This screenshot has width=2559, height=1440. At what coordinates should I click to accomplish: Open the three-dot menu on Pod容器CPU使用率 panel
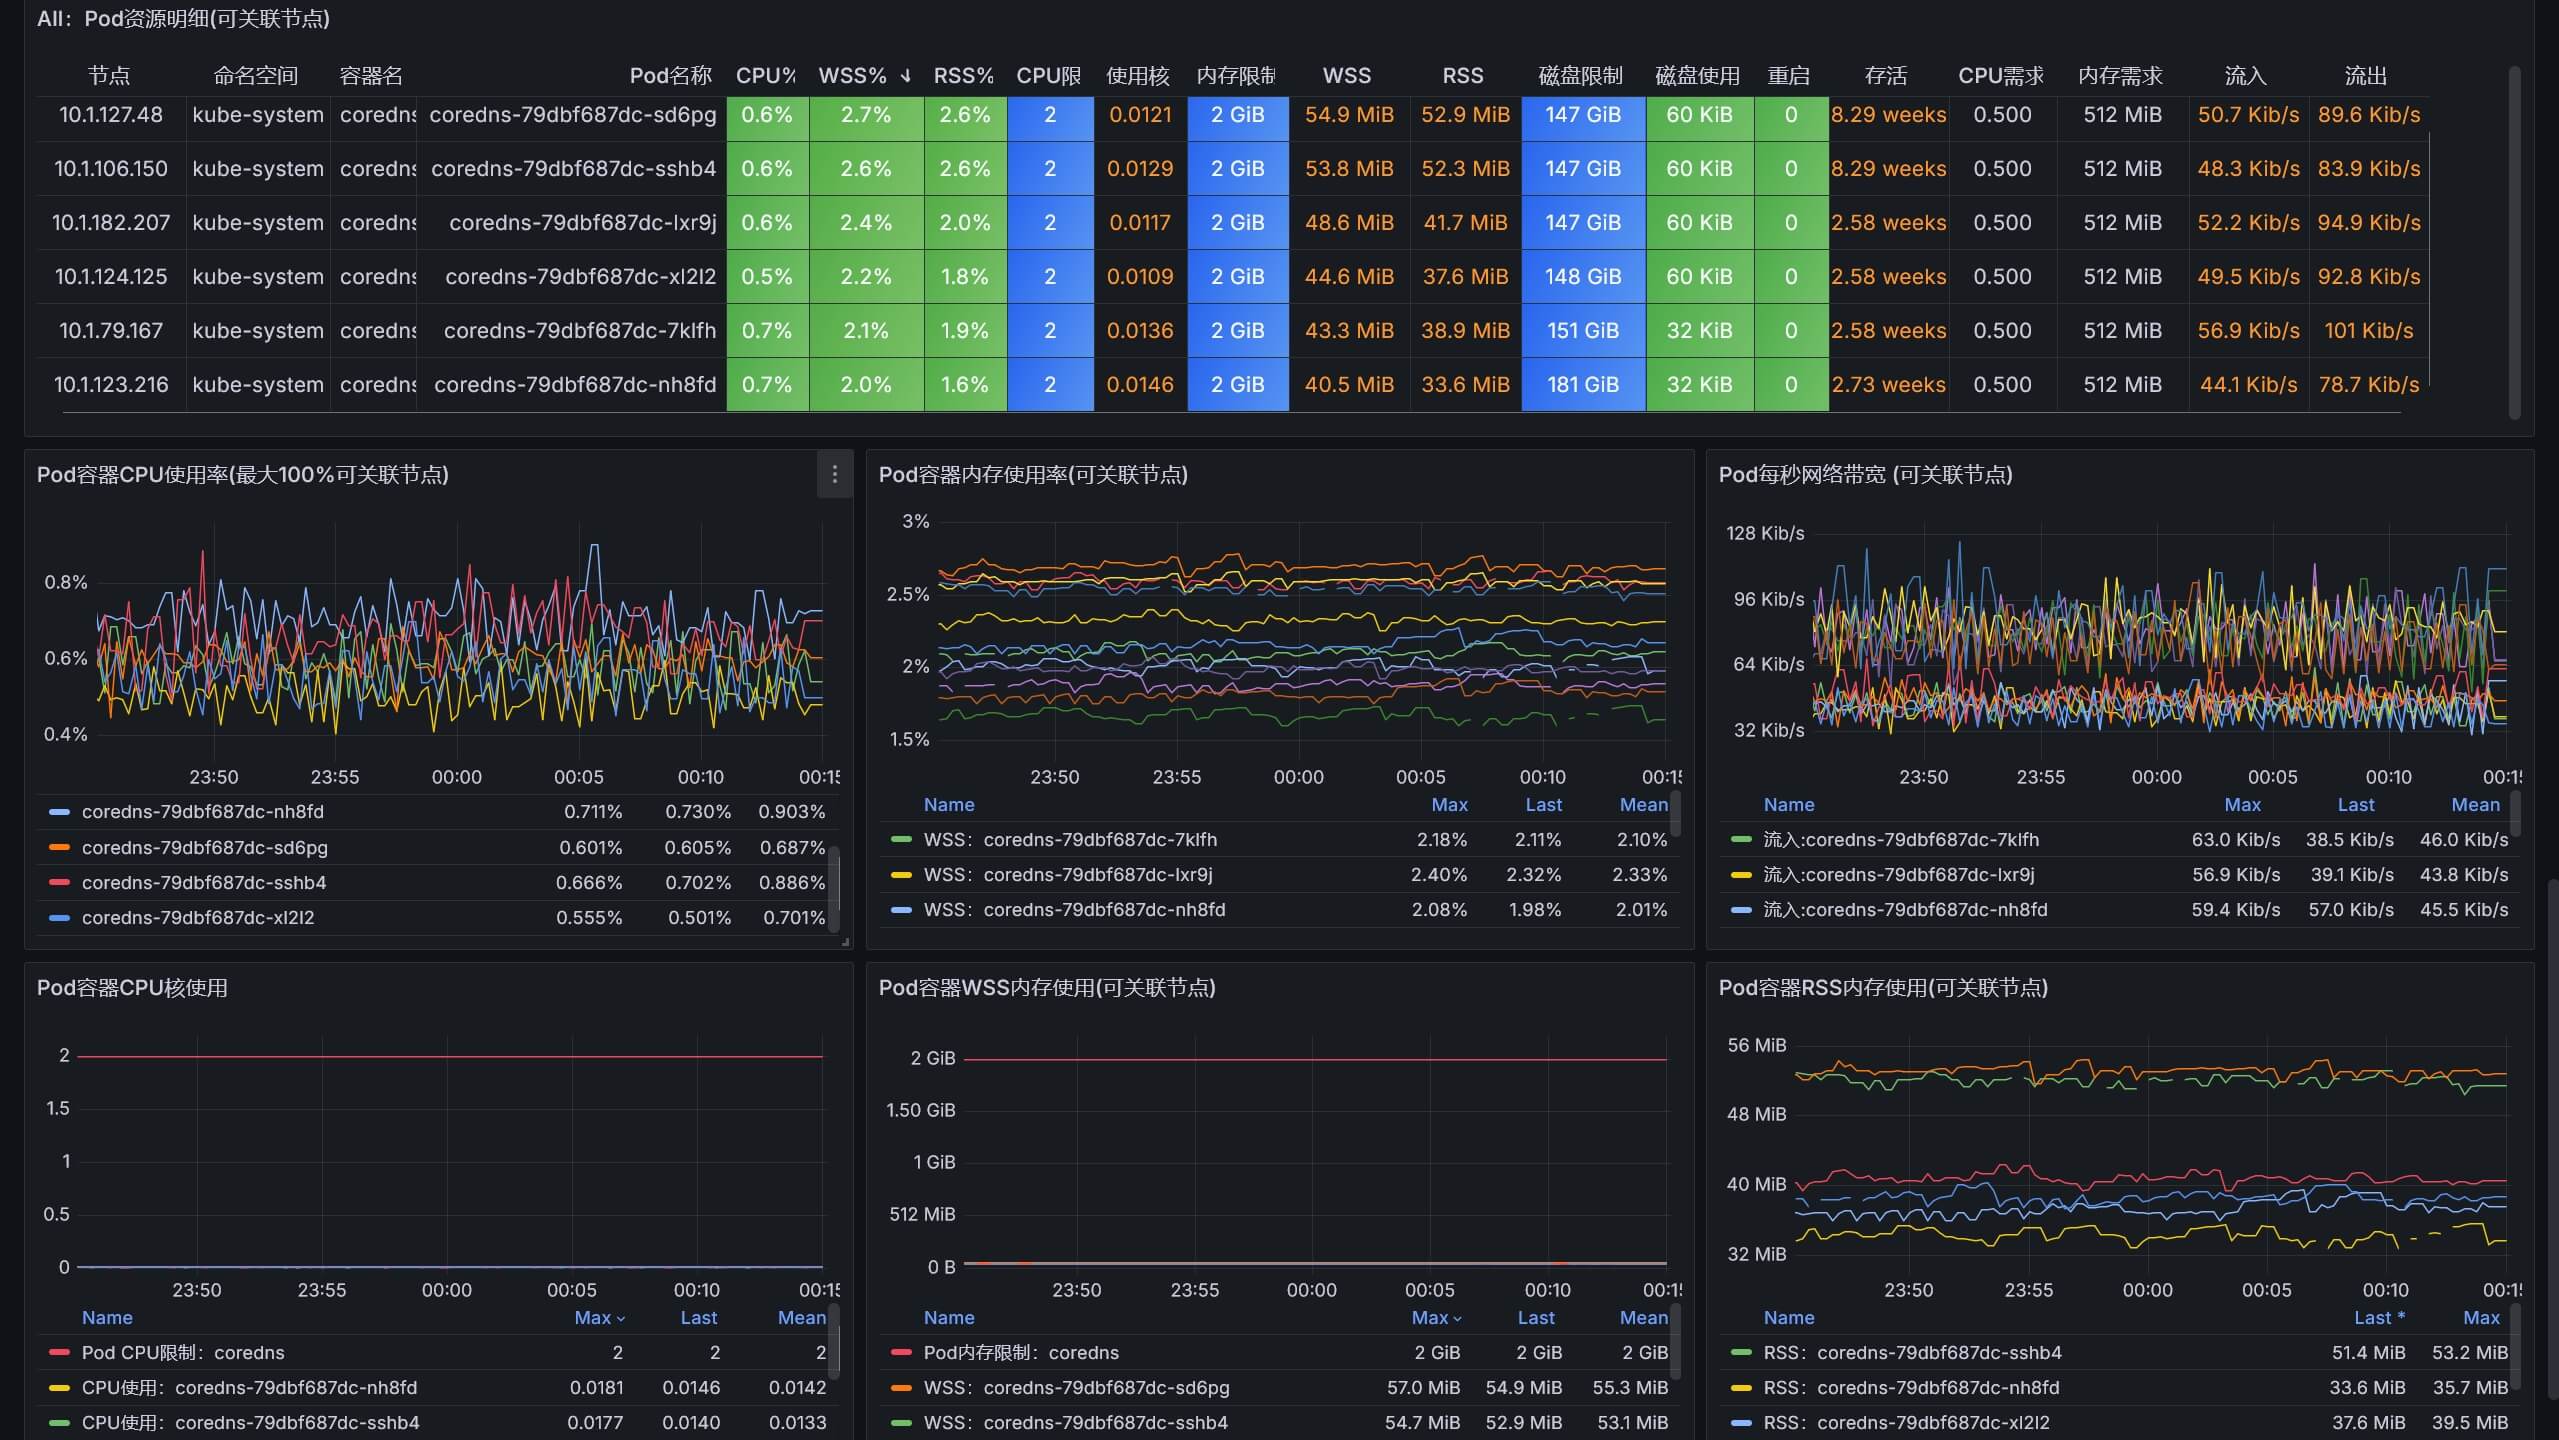coord(835,474)
